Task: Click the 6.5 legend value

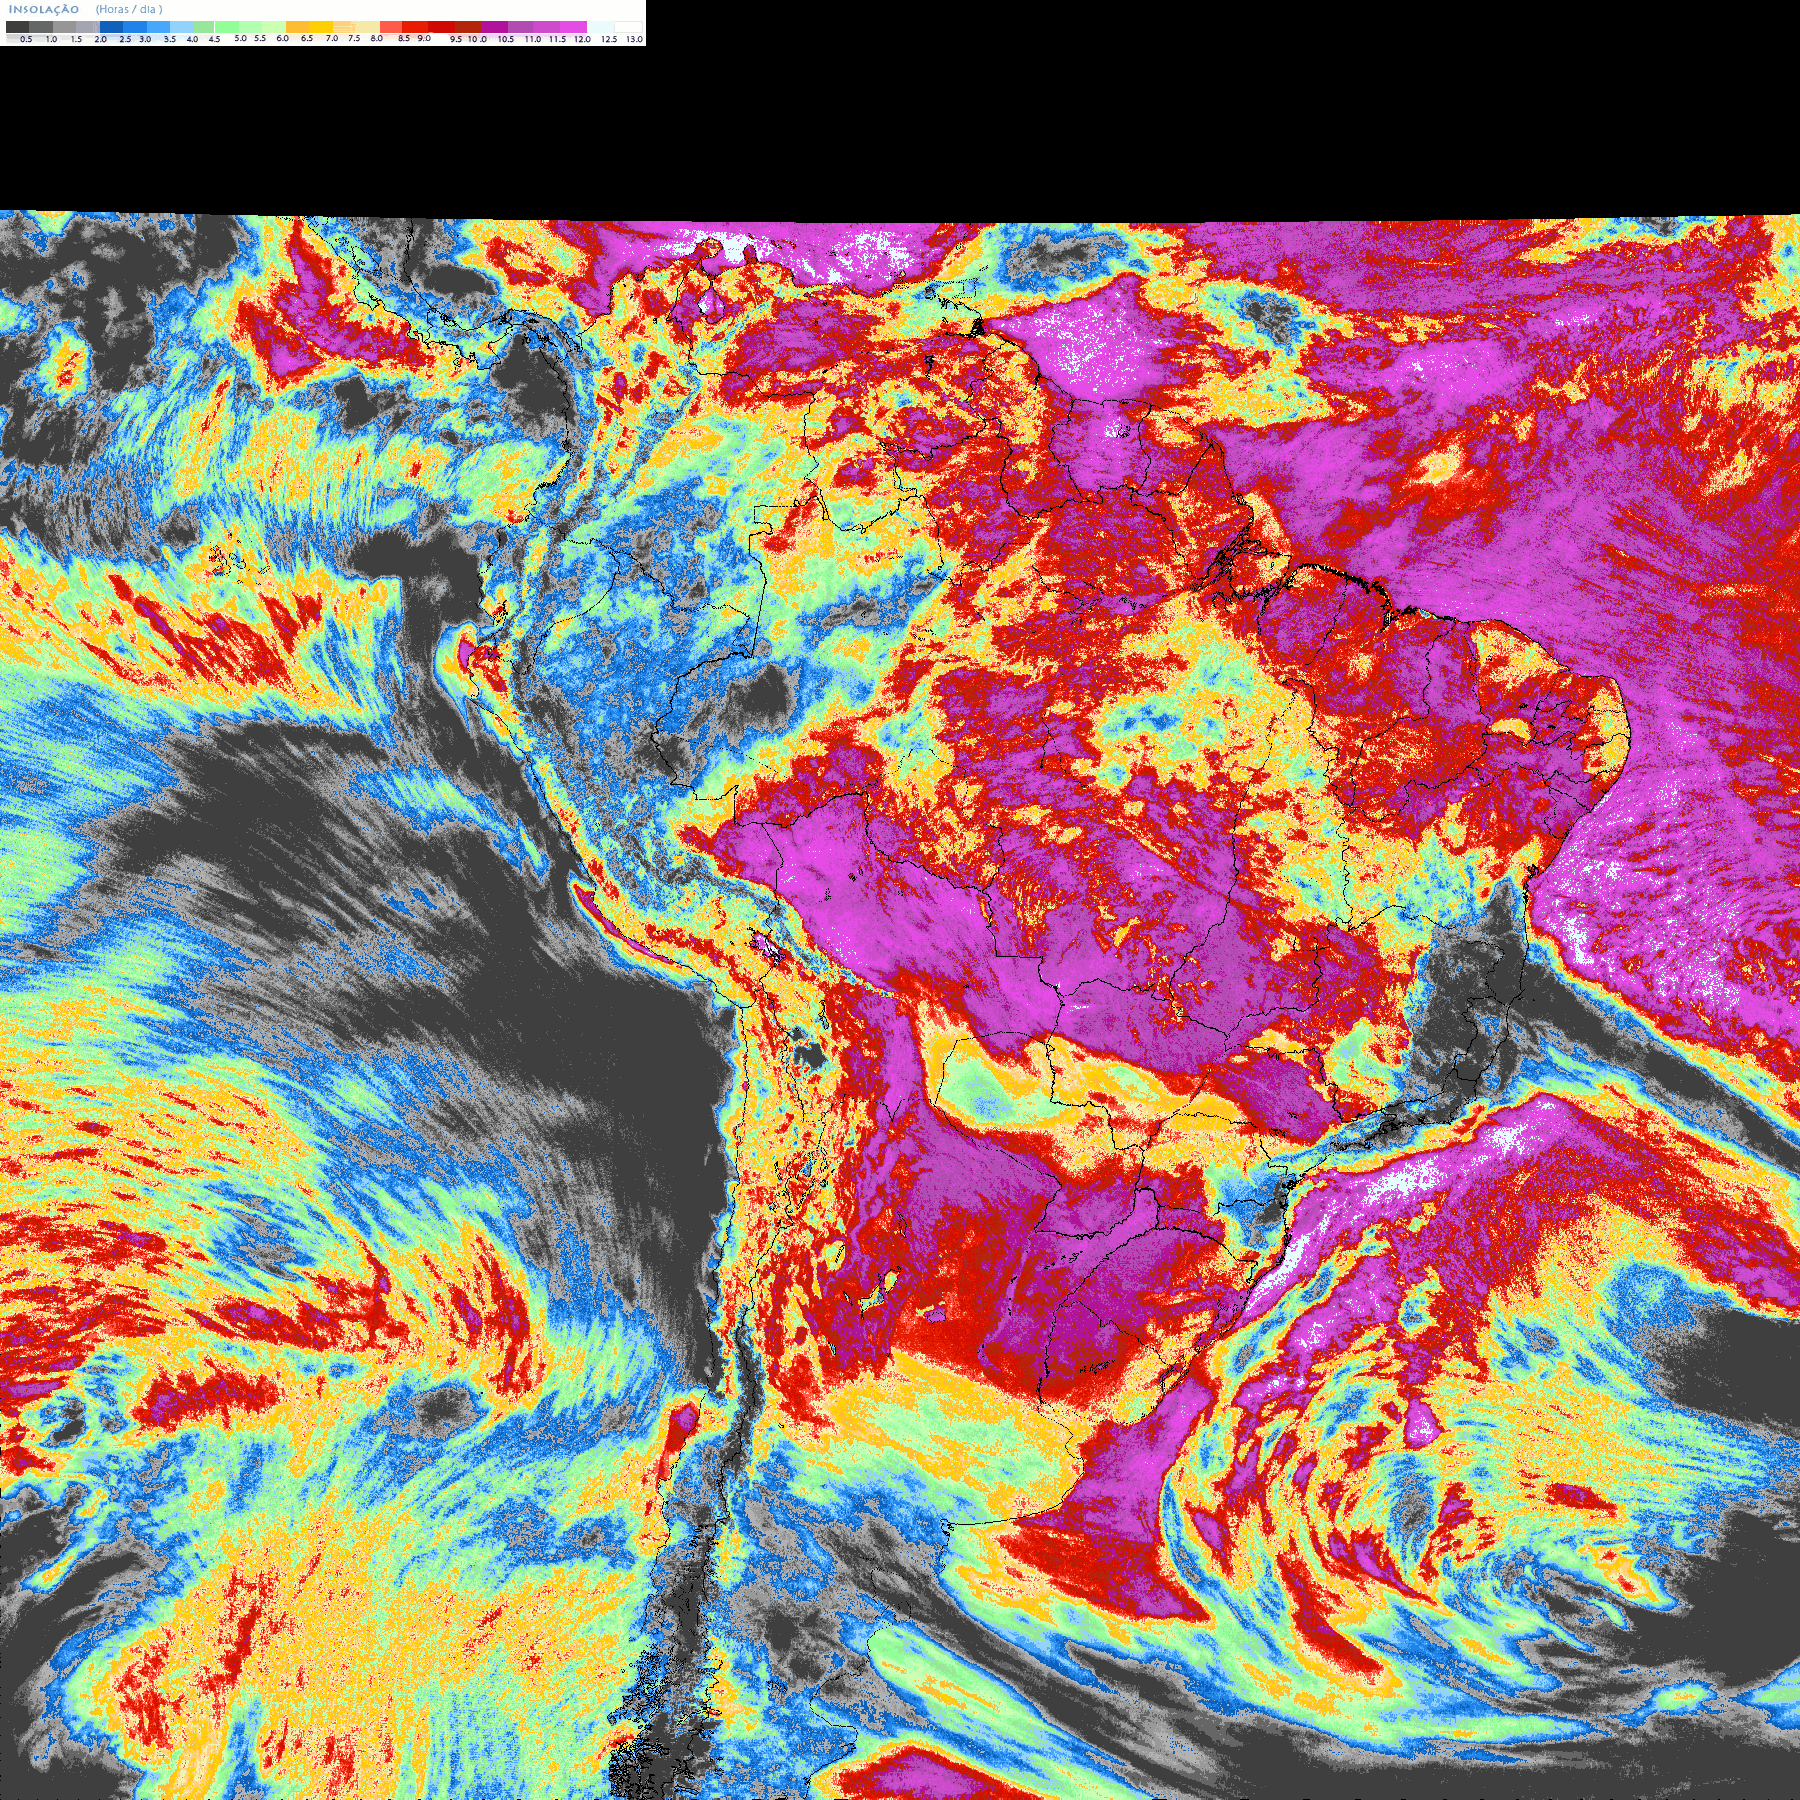Action: [307, 38]
